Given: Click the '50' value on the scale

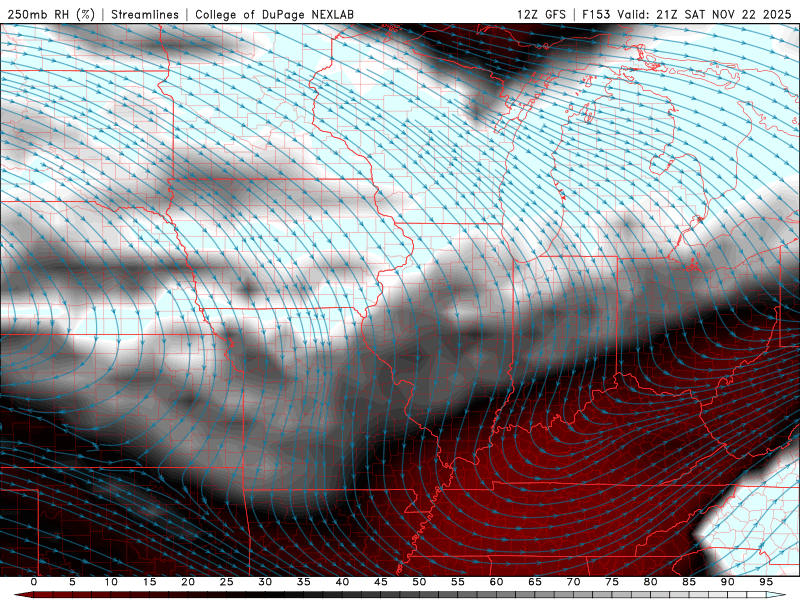Looking at the screenshot, I should (419, 582).
